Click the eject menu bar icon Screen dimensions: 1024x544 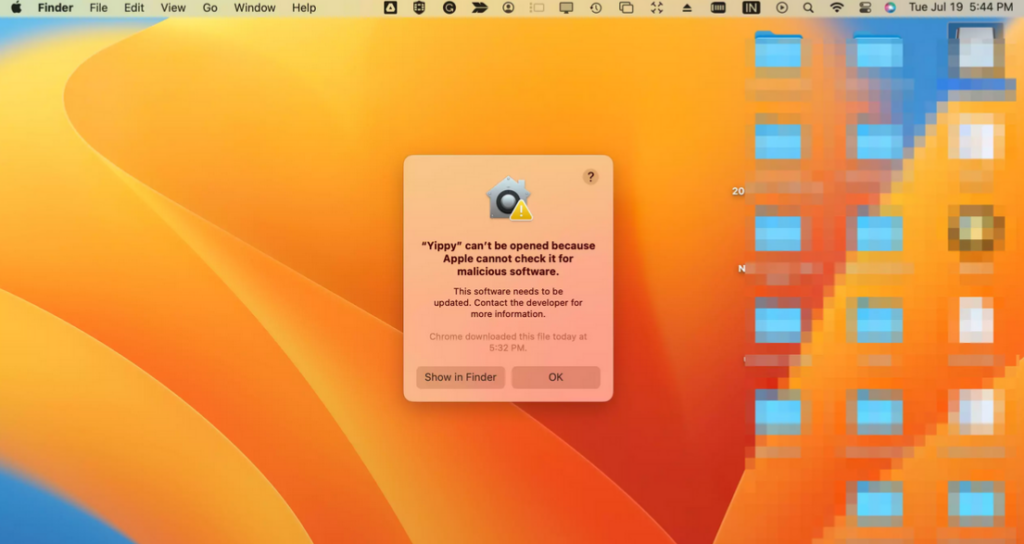pyautogui.click(x=687, y=8)
